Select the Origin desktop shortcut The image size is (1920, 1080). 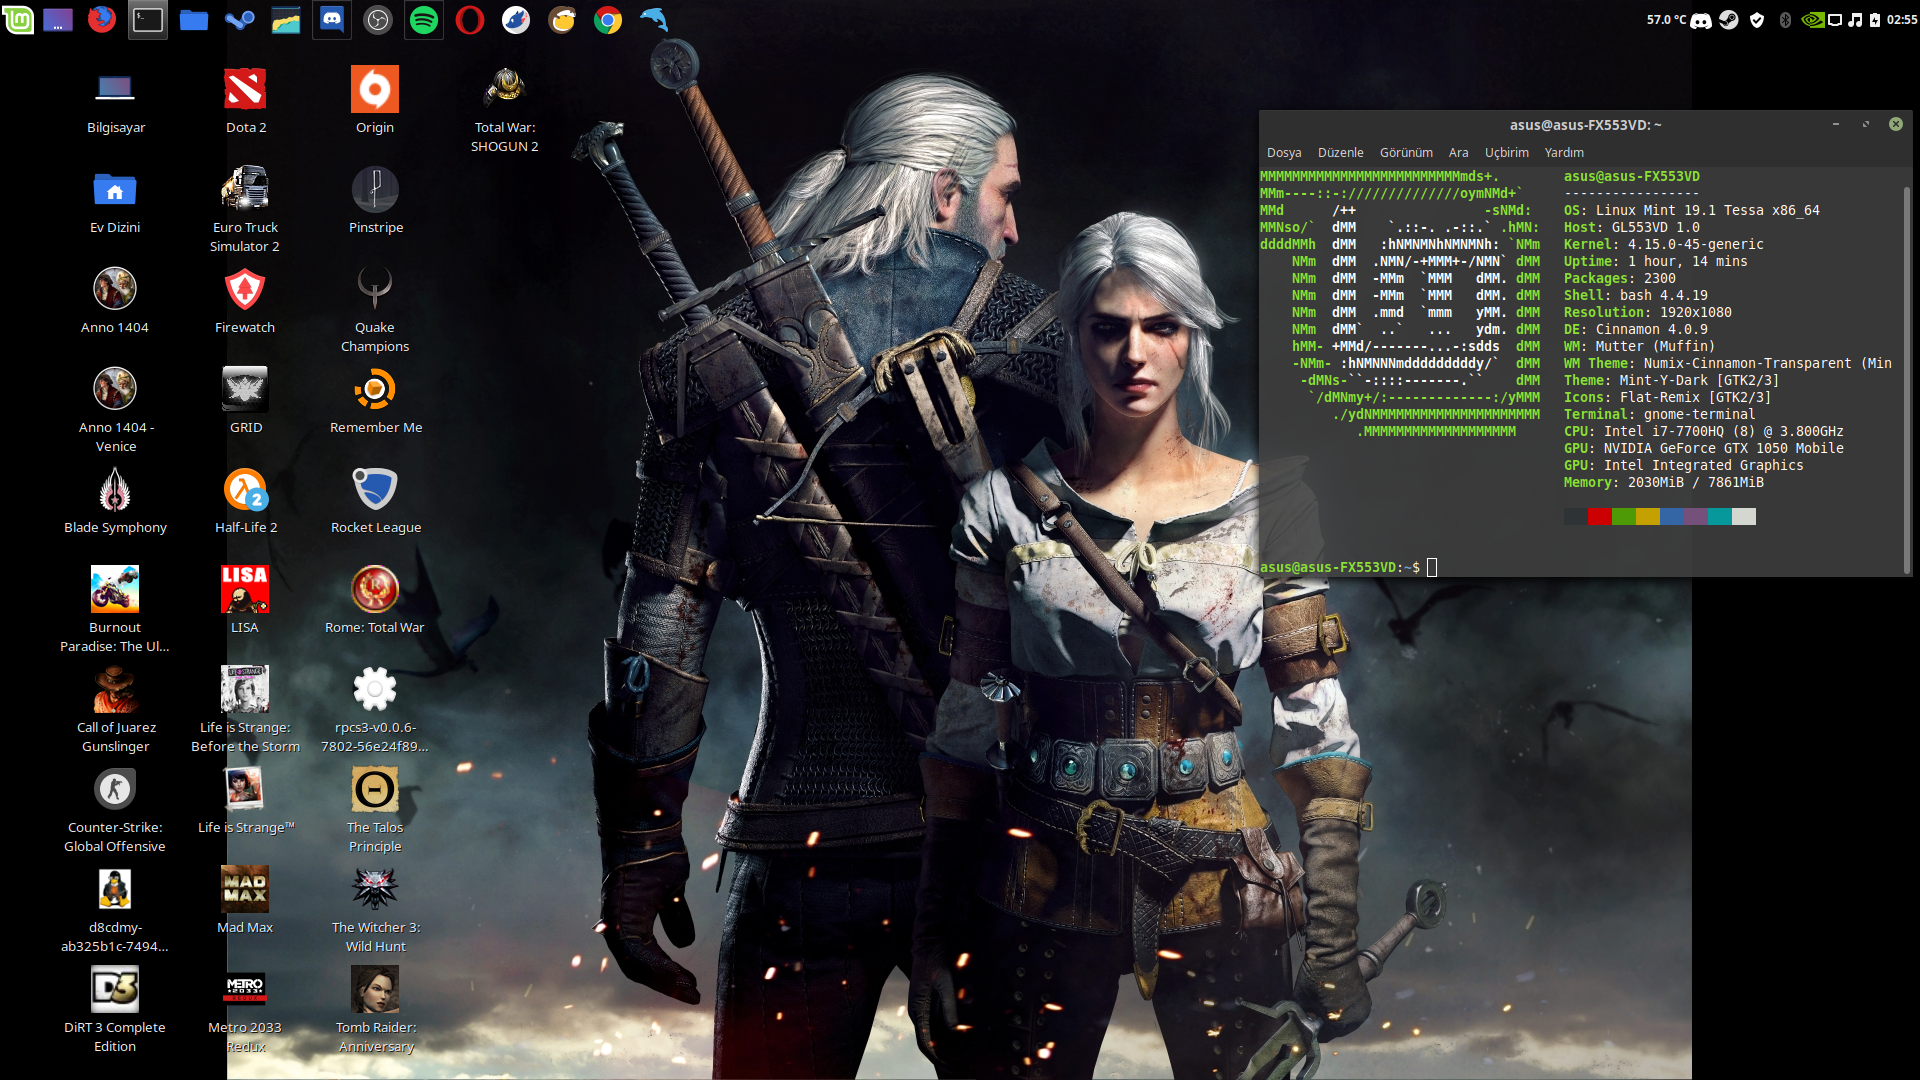click(375, 100)
